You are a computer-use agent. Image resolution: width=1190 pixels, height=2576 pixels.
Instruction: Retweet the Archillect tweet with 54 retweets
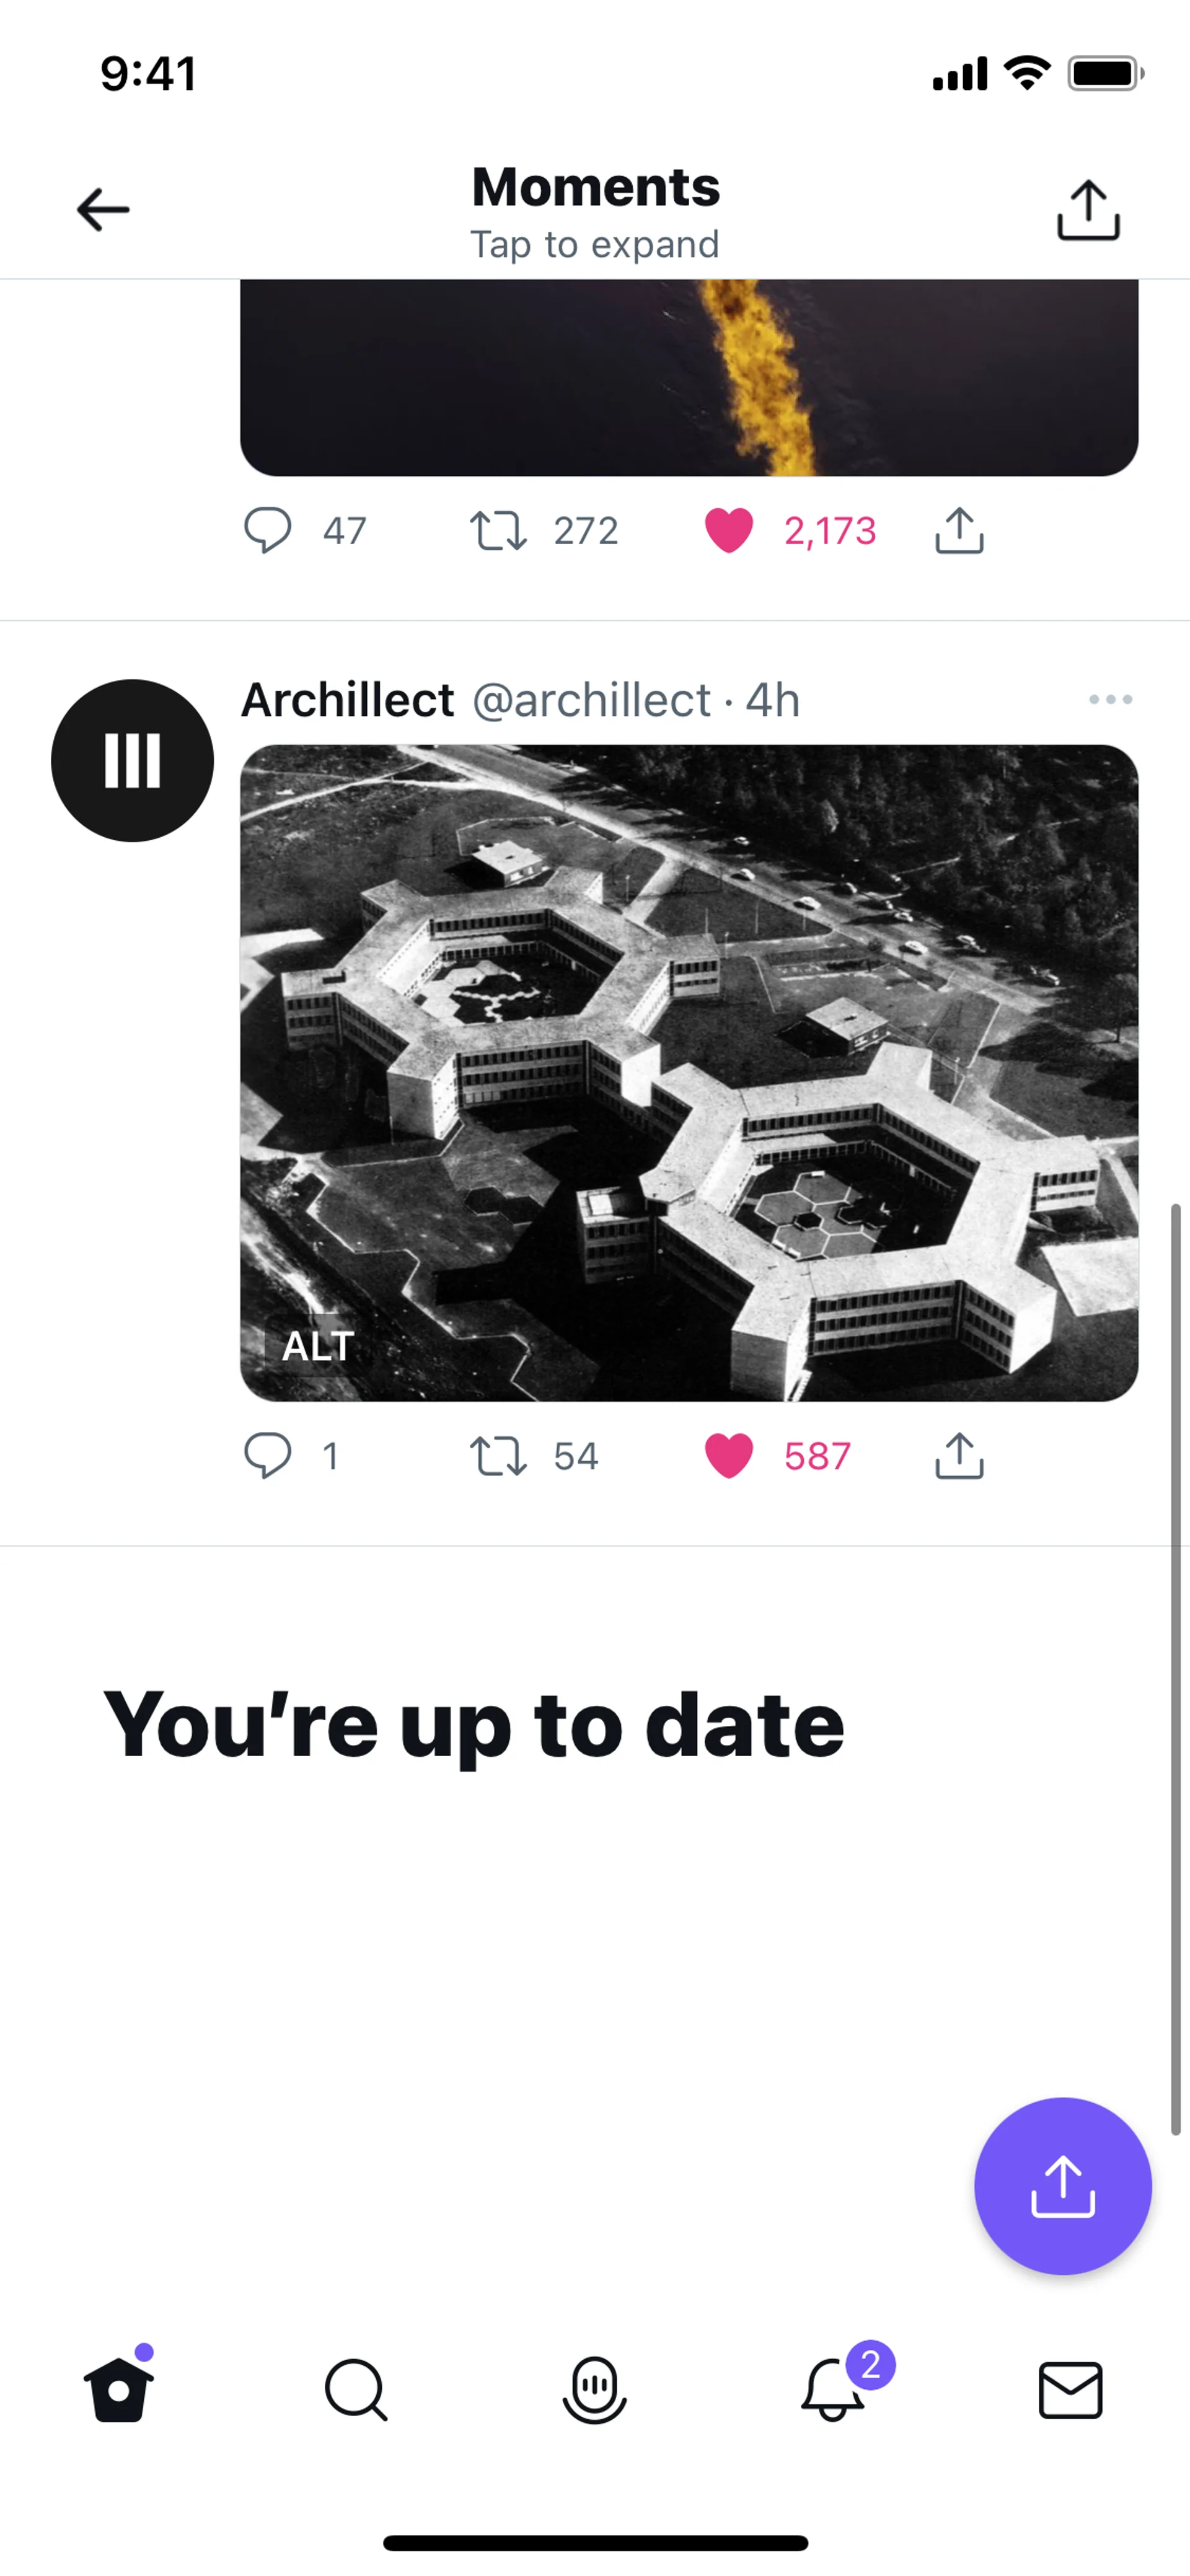(498, 1455)
